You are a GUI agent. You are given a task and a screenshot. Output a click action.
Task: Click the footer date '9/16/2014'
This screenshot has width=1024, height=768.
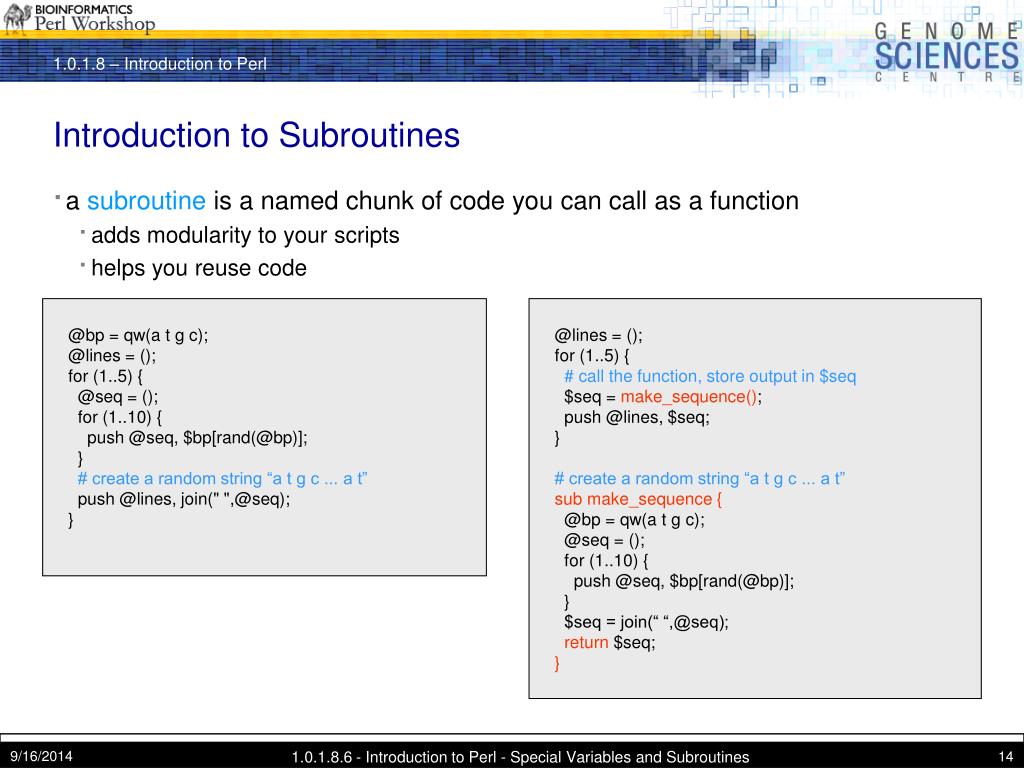pyautogui.click(x=40, y=757)
